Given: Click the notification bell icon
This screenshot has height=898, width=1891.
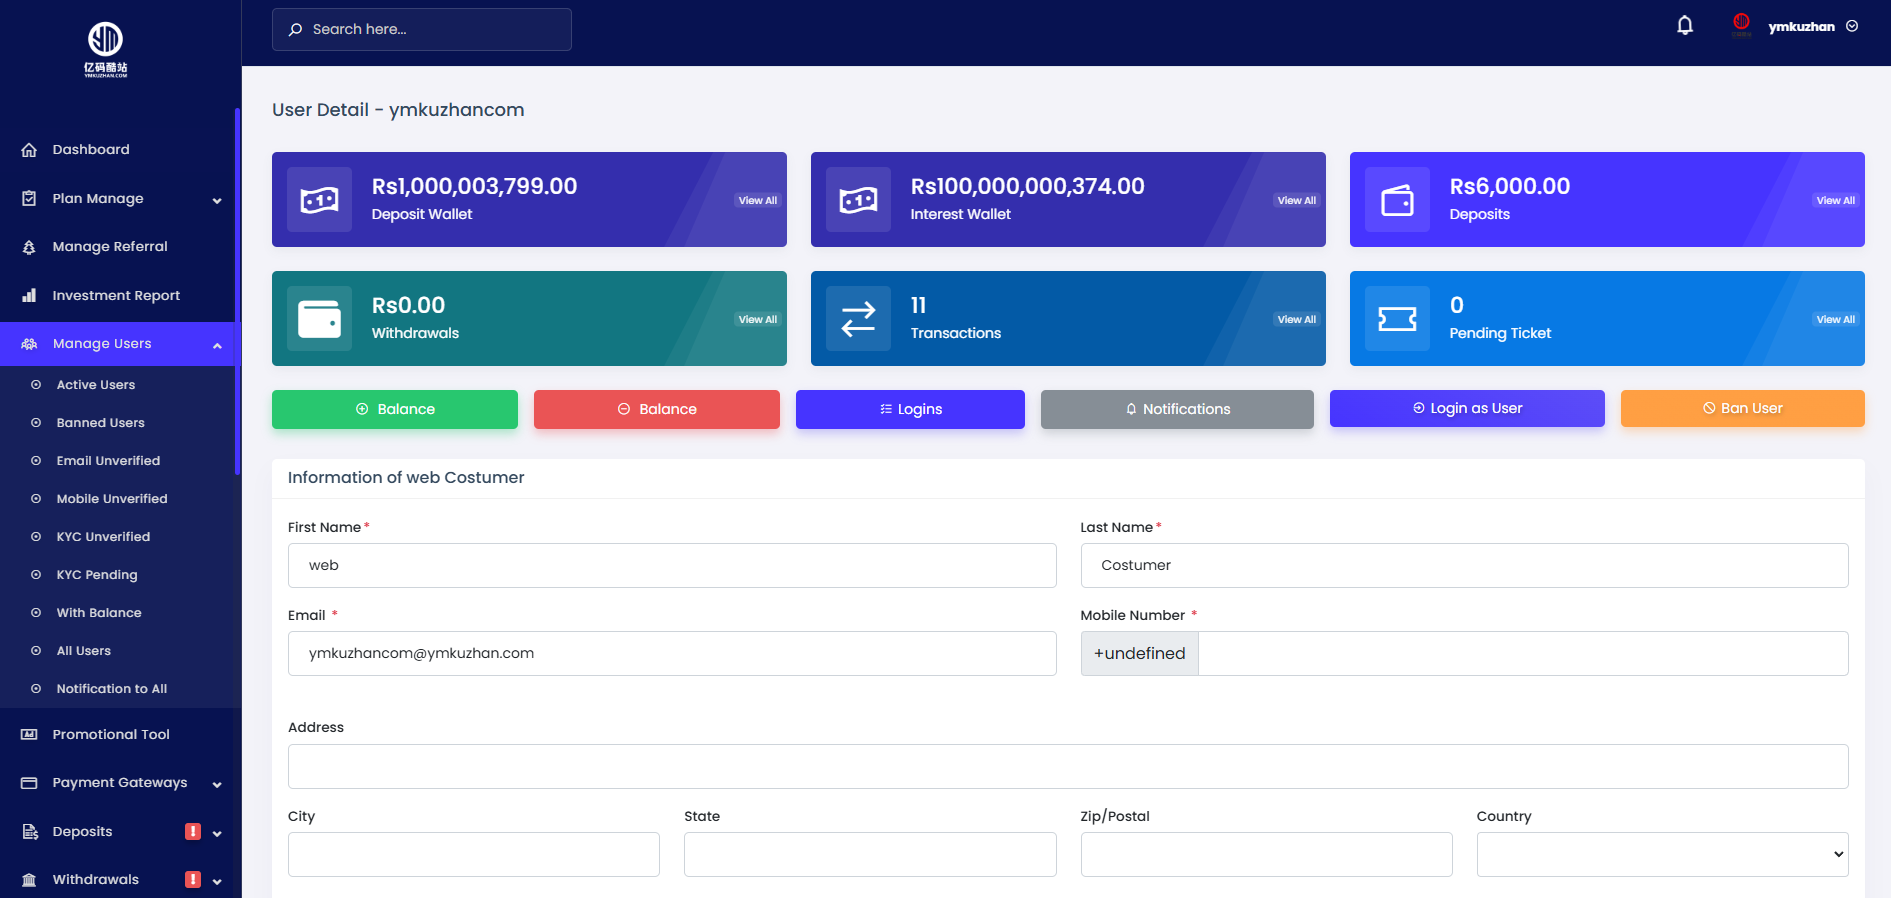Looking at the screenshot, I should click(x=1685, y=26).
